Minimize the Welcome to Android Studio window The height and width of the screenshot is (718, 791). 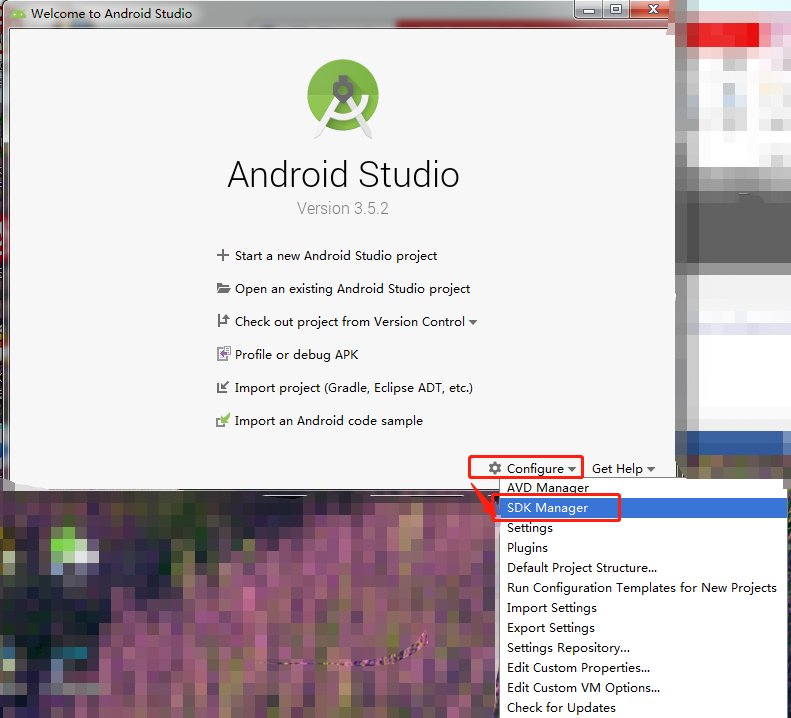click(589, 10)
